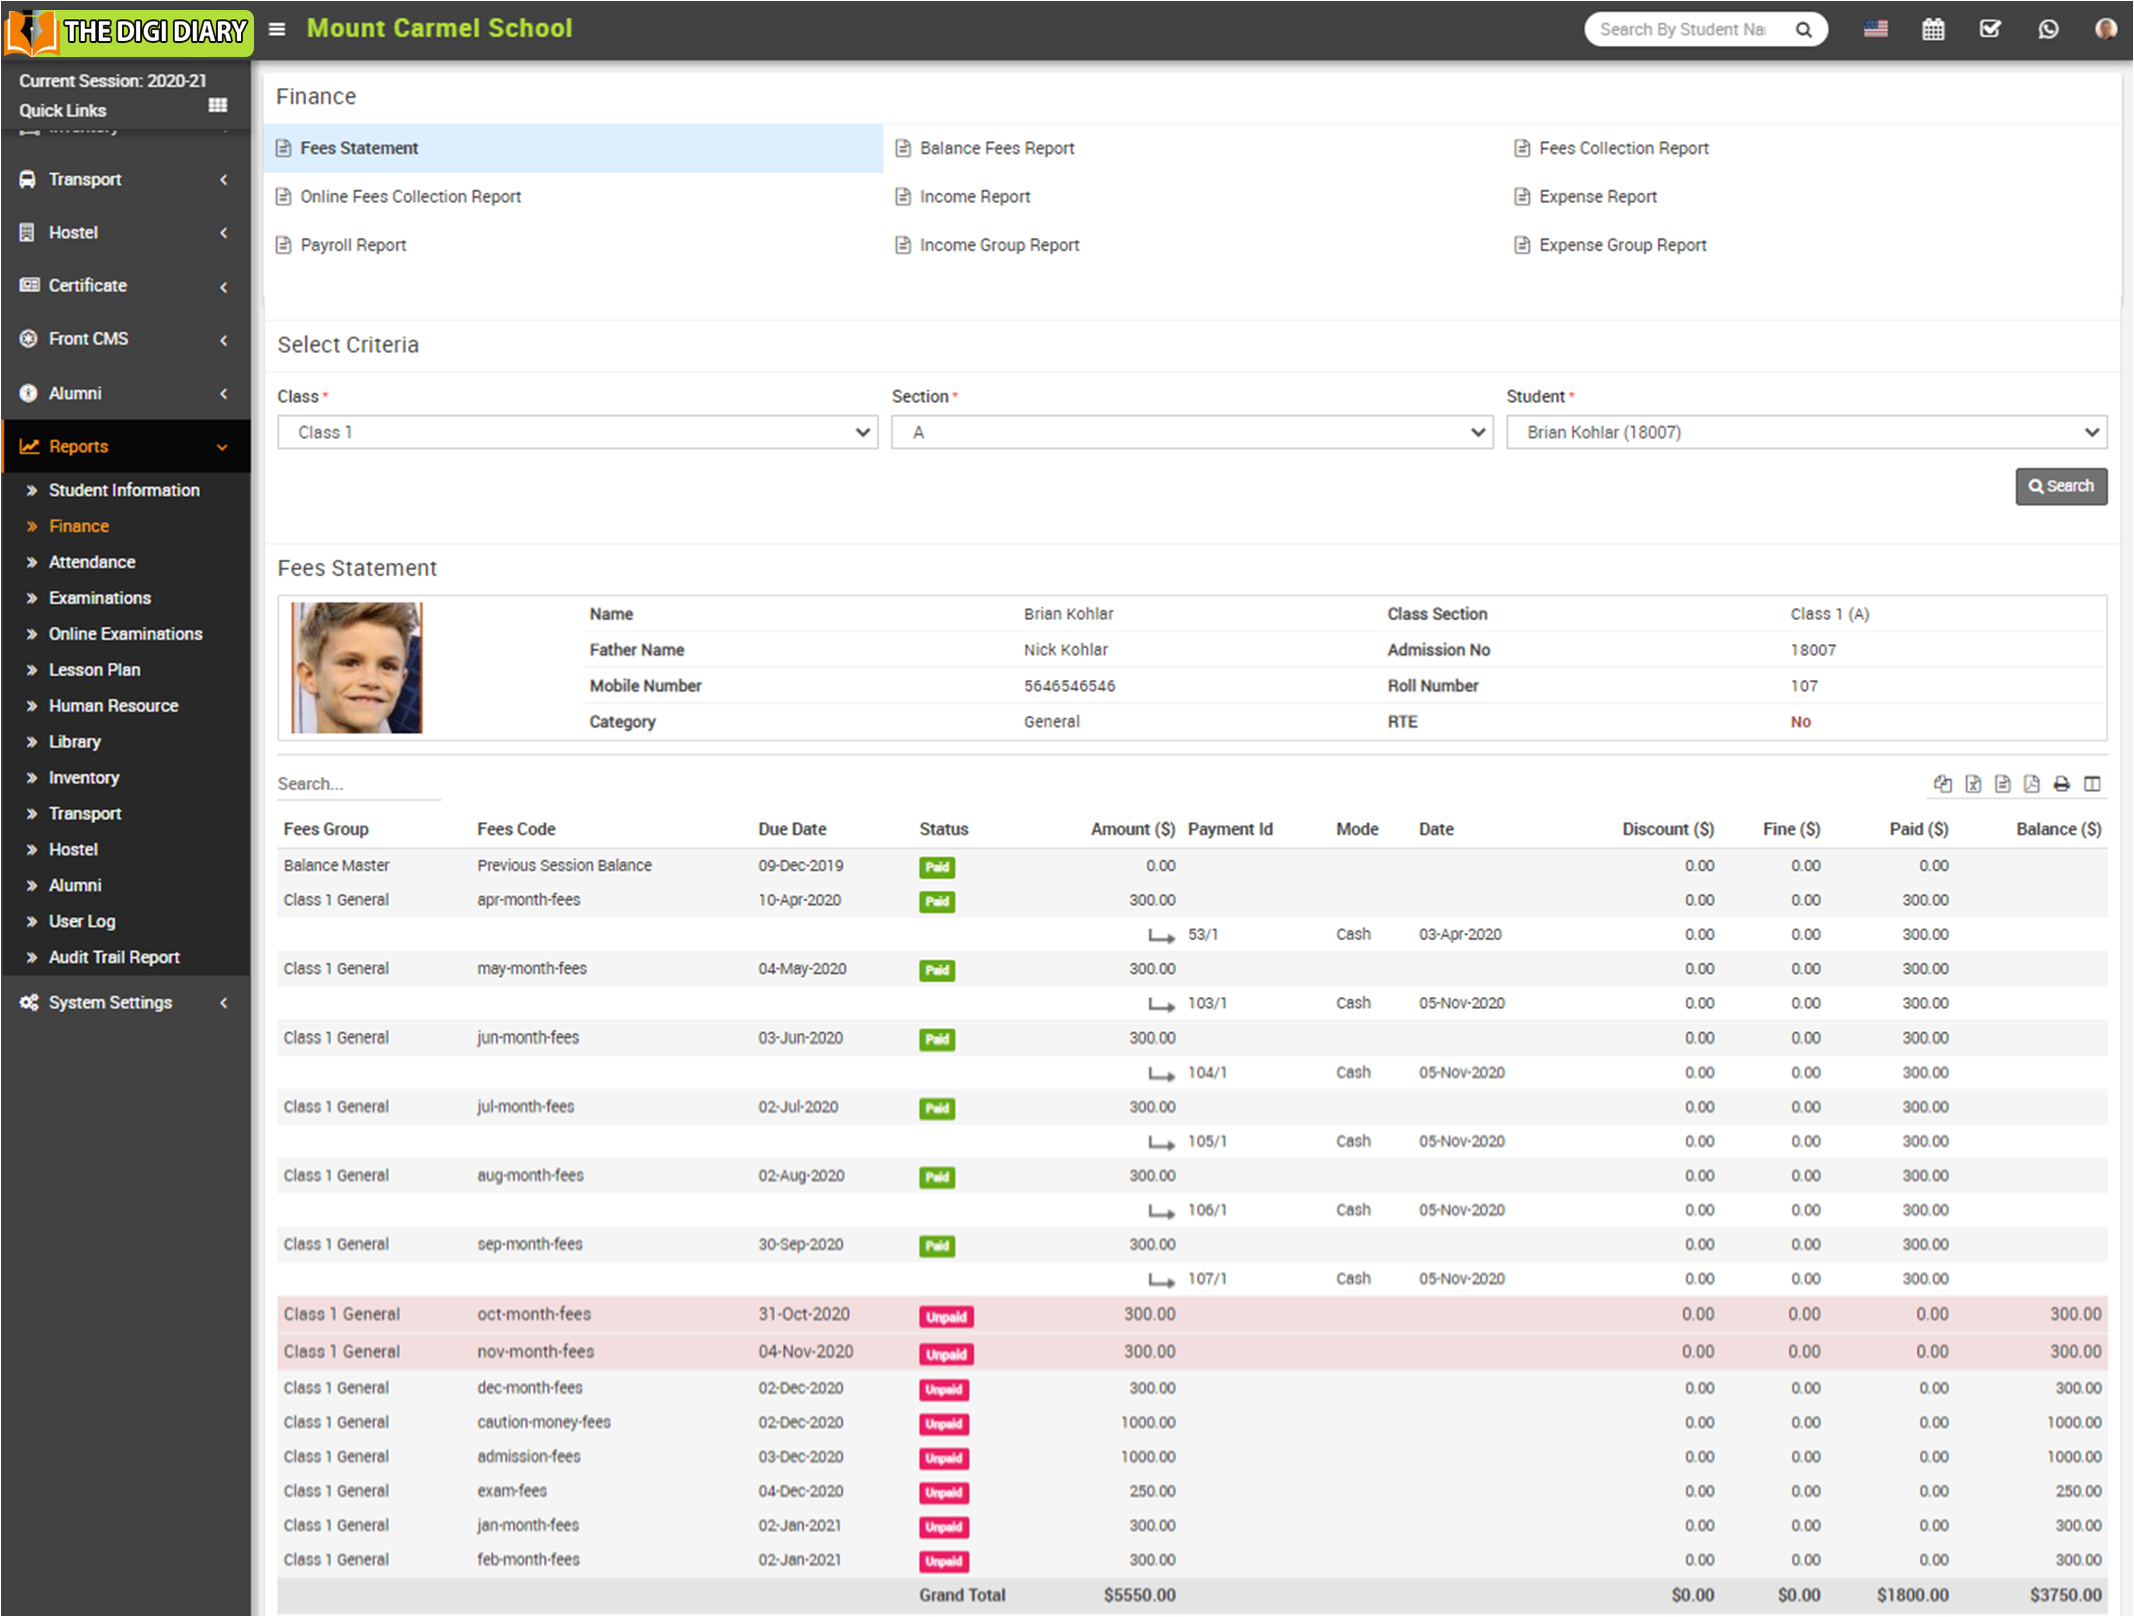
Task: Click the Search criteria button
Action: [x=2060, y=486]
